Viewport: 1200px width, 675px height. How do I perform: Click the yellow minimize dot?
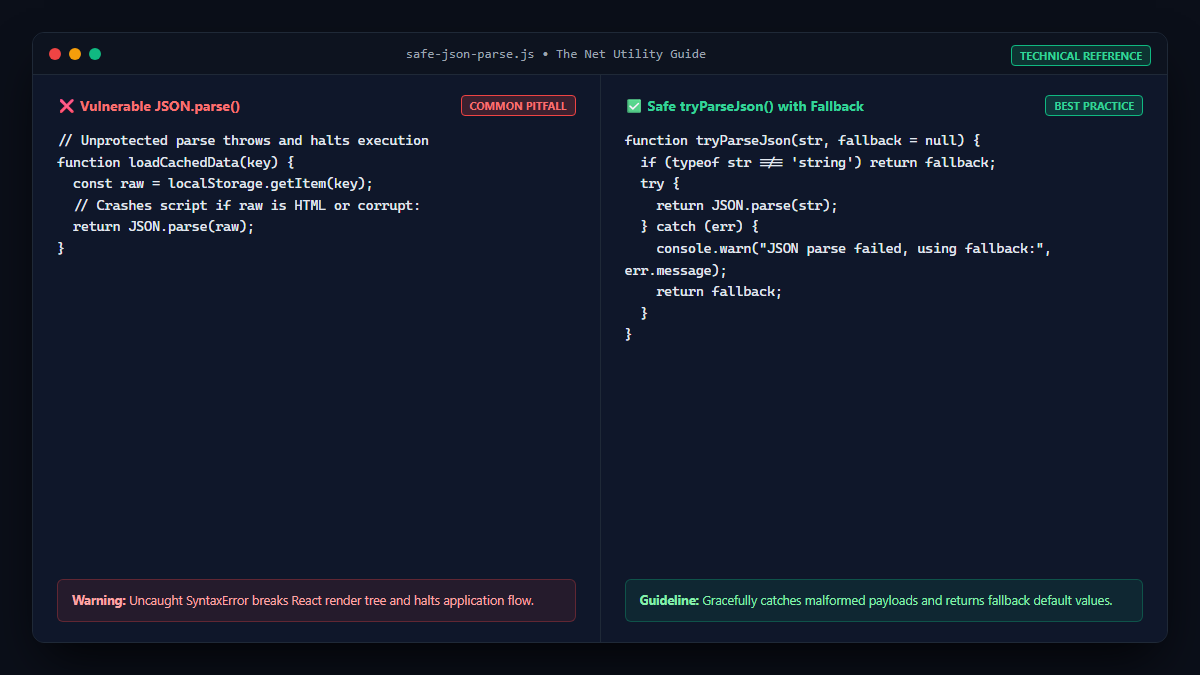pyautogui.click(x=75, y=54)
